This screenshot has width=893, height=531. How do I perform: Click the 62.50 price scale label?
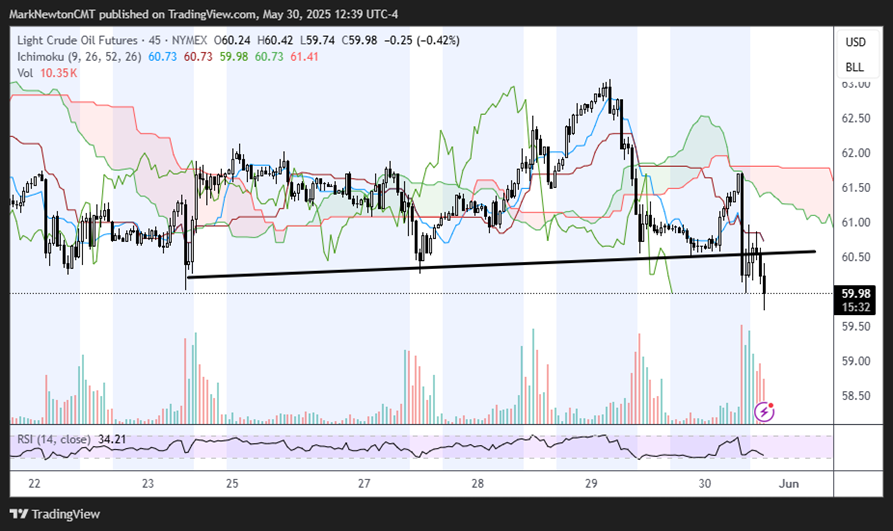coord(856,119)
